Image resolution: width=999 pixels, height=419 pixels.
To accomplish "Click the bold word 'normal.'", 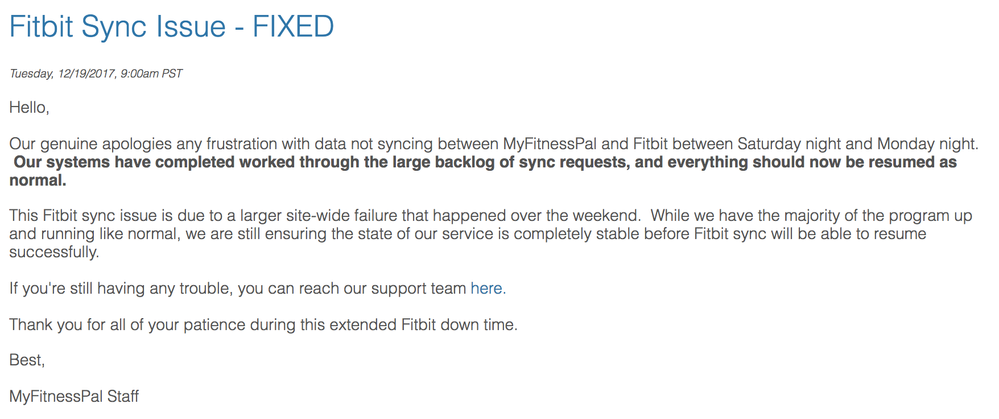I will click(x=38, y=181).
